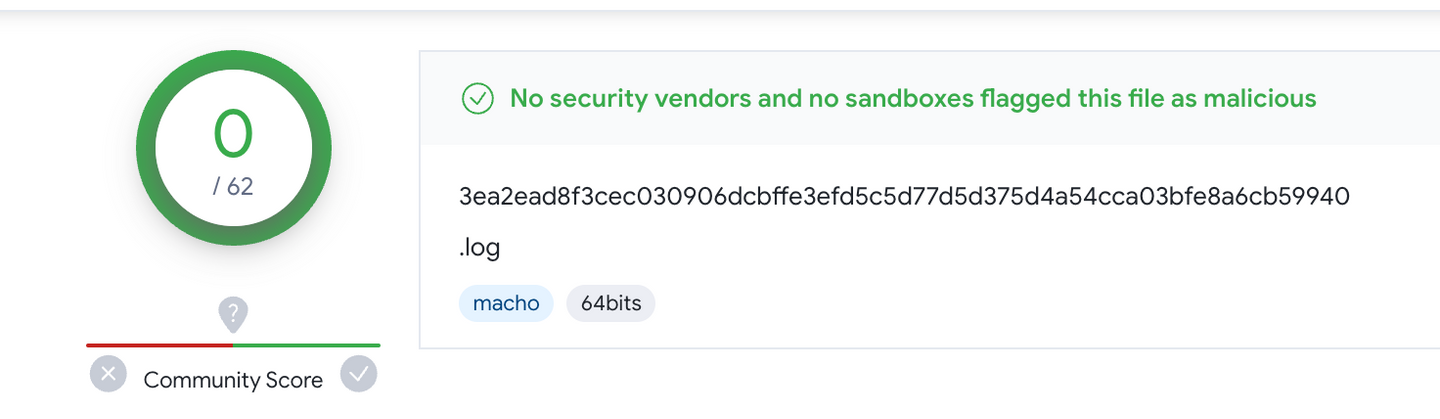Image resolution: width=1440 pixels, height=419 pixels.
Task: Select the macho tag
Action: tap(506, 303)
